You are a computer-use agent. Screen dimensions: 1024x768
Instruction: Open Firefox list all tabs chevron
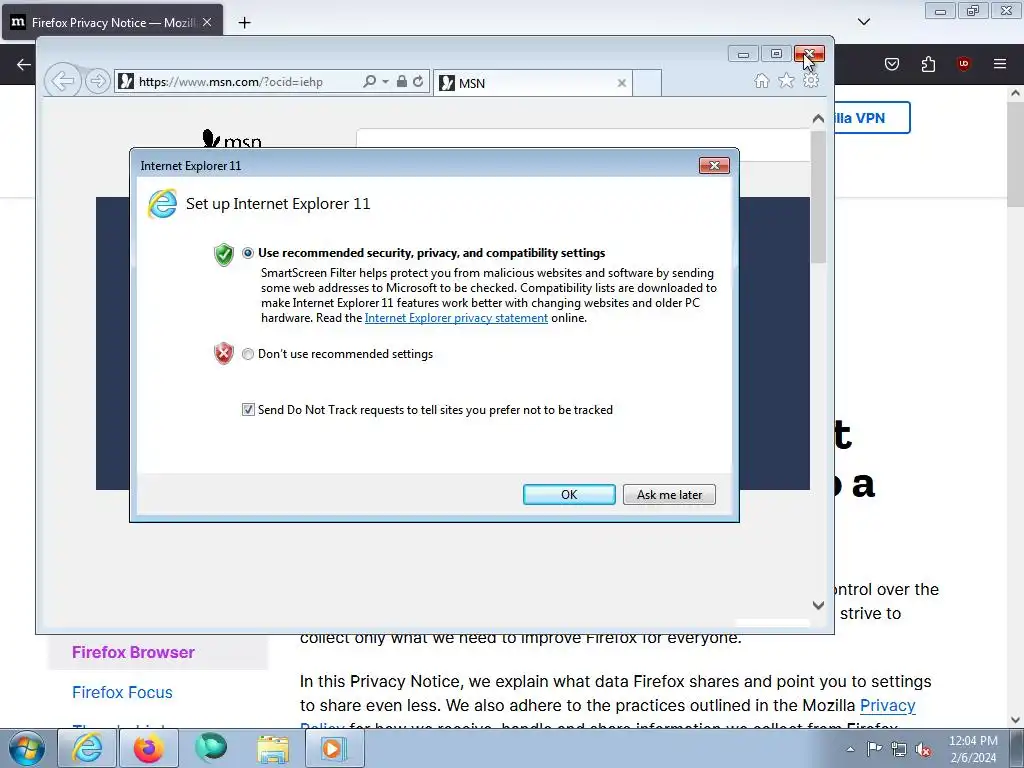(x=864, y=22)
